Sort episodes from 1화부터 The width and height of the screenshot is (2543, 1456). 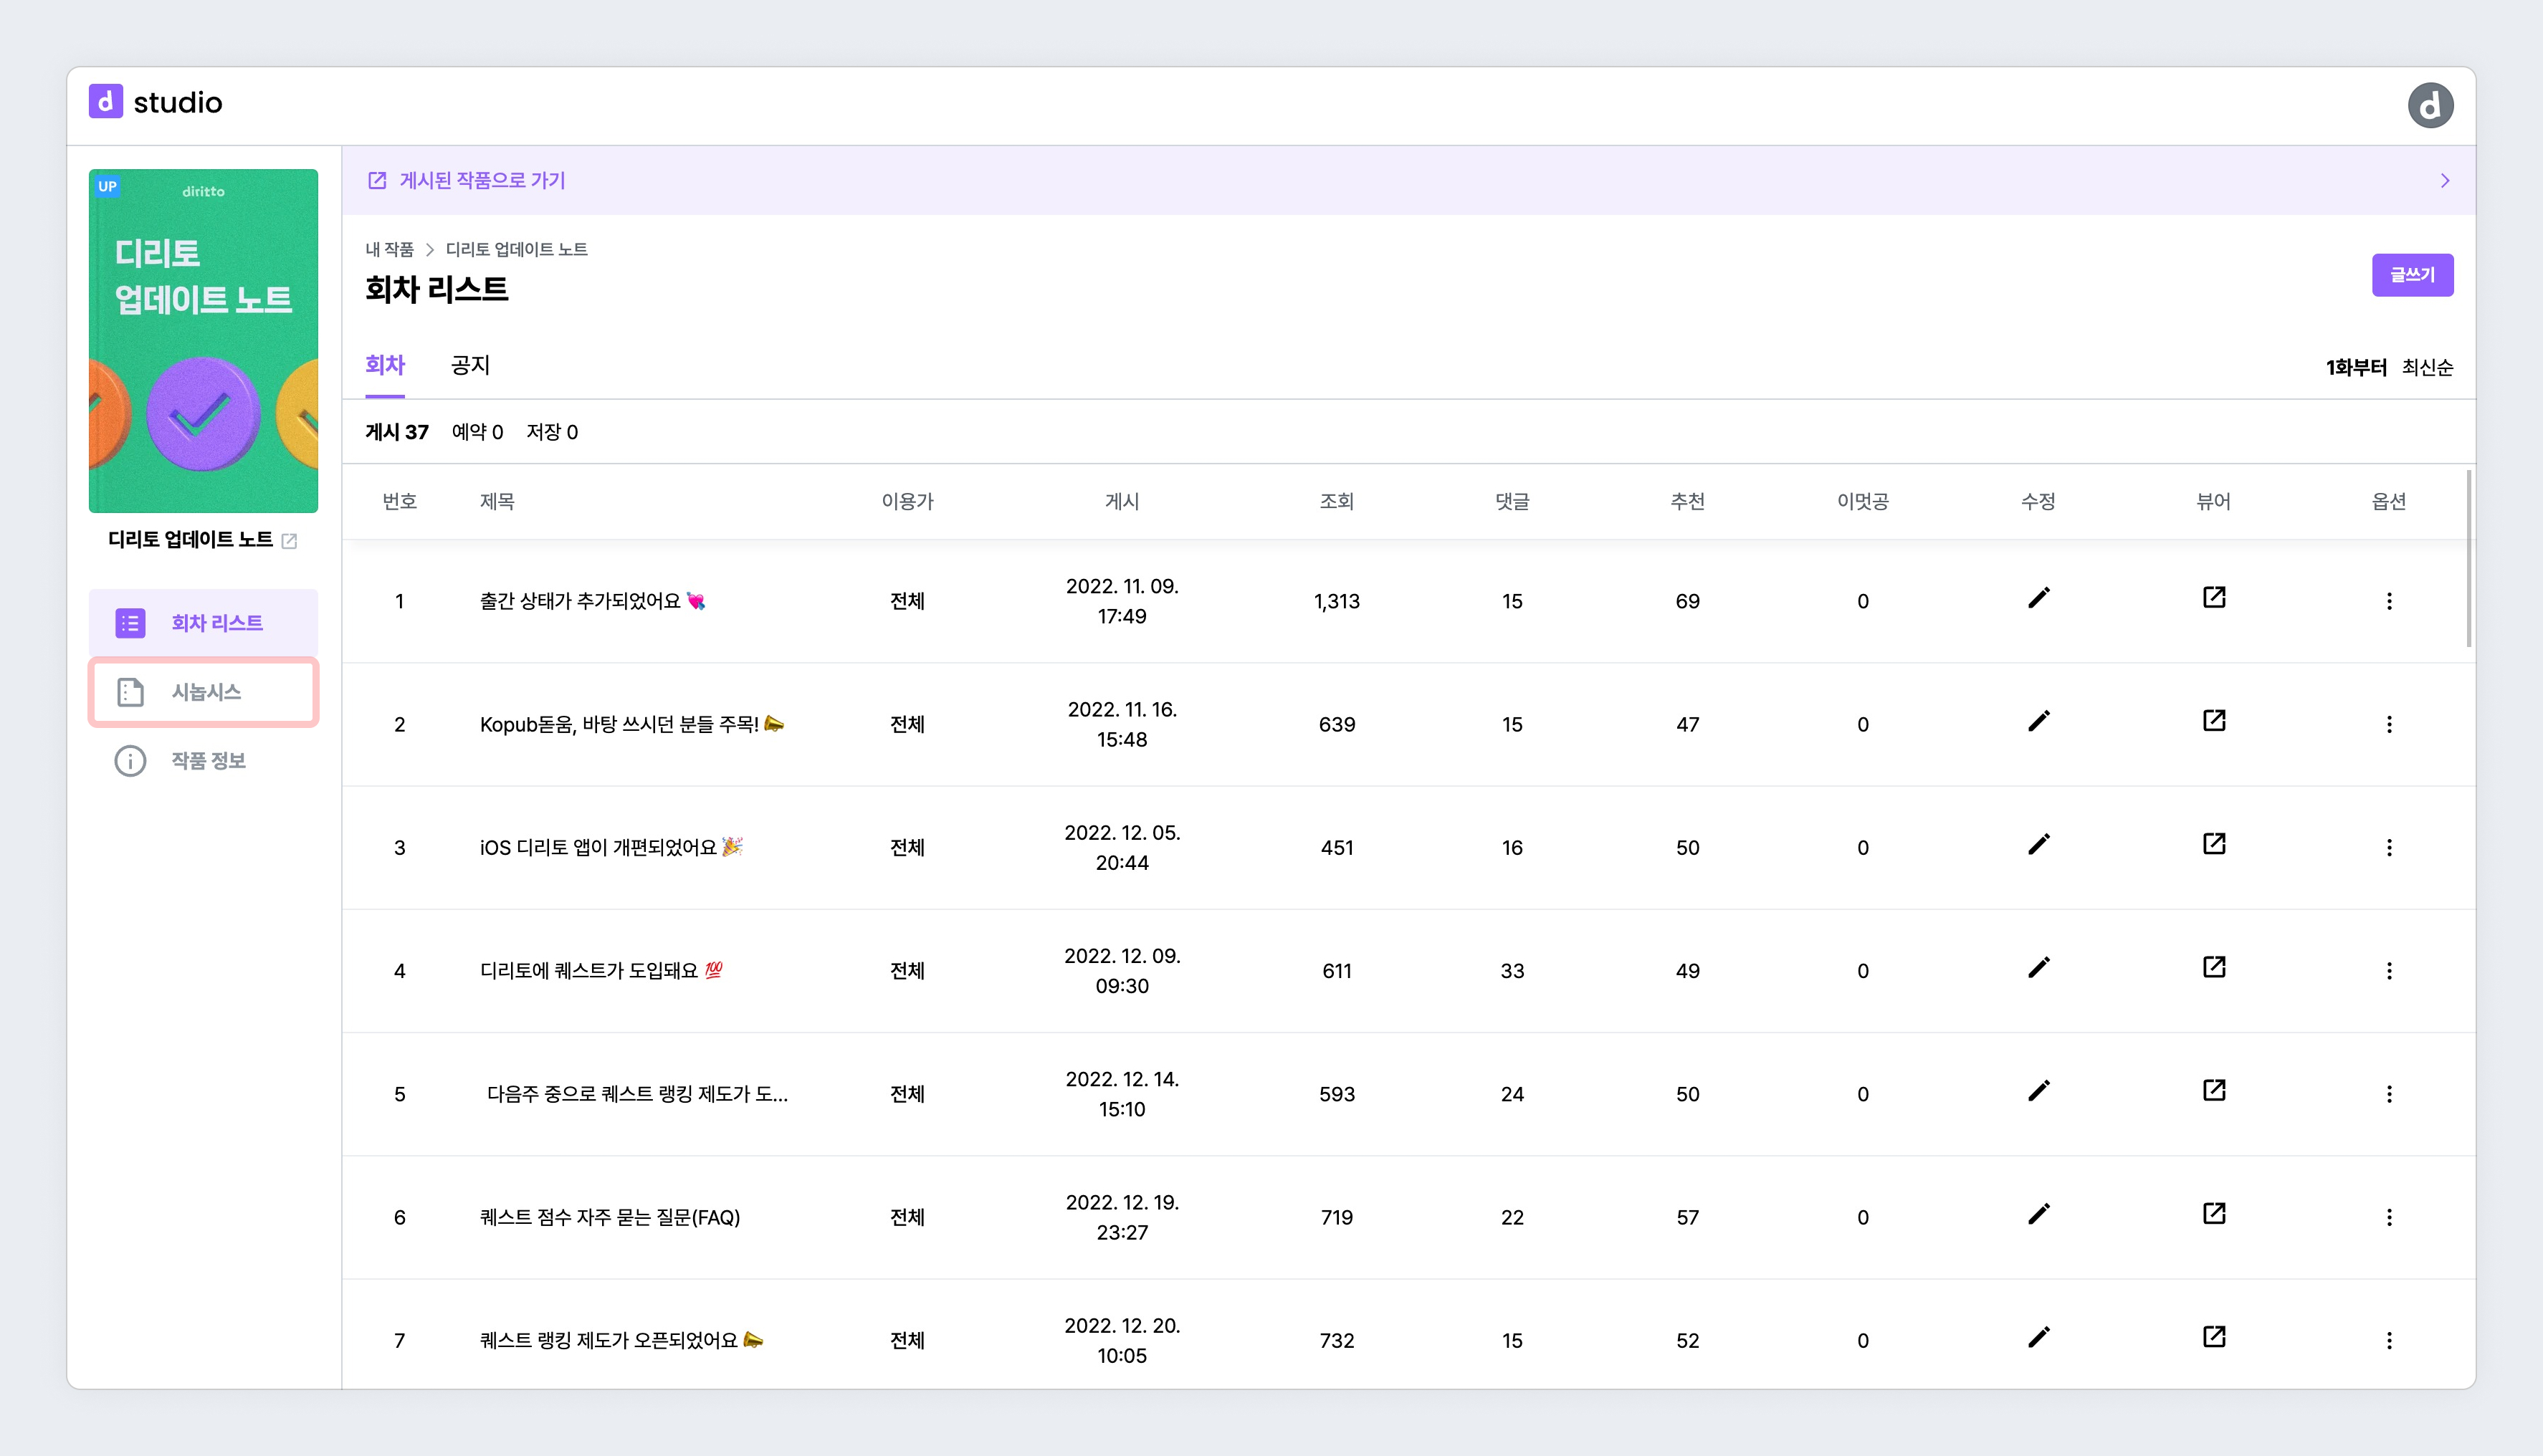pos(2355,368)
